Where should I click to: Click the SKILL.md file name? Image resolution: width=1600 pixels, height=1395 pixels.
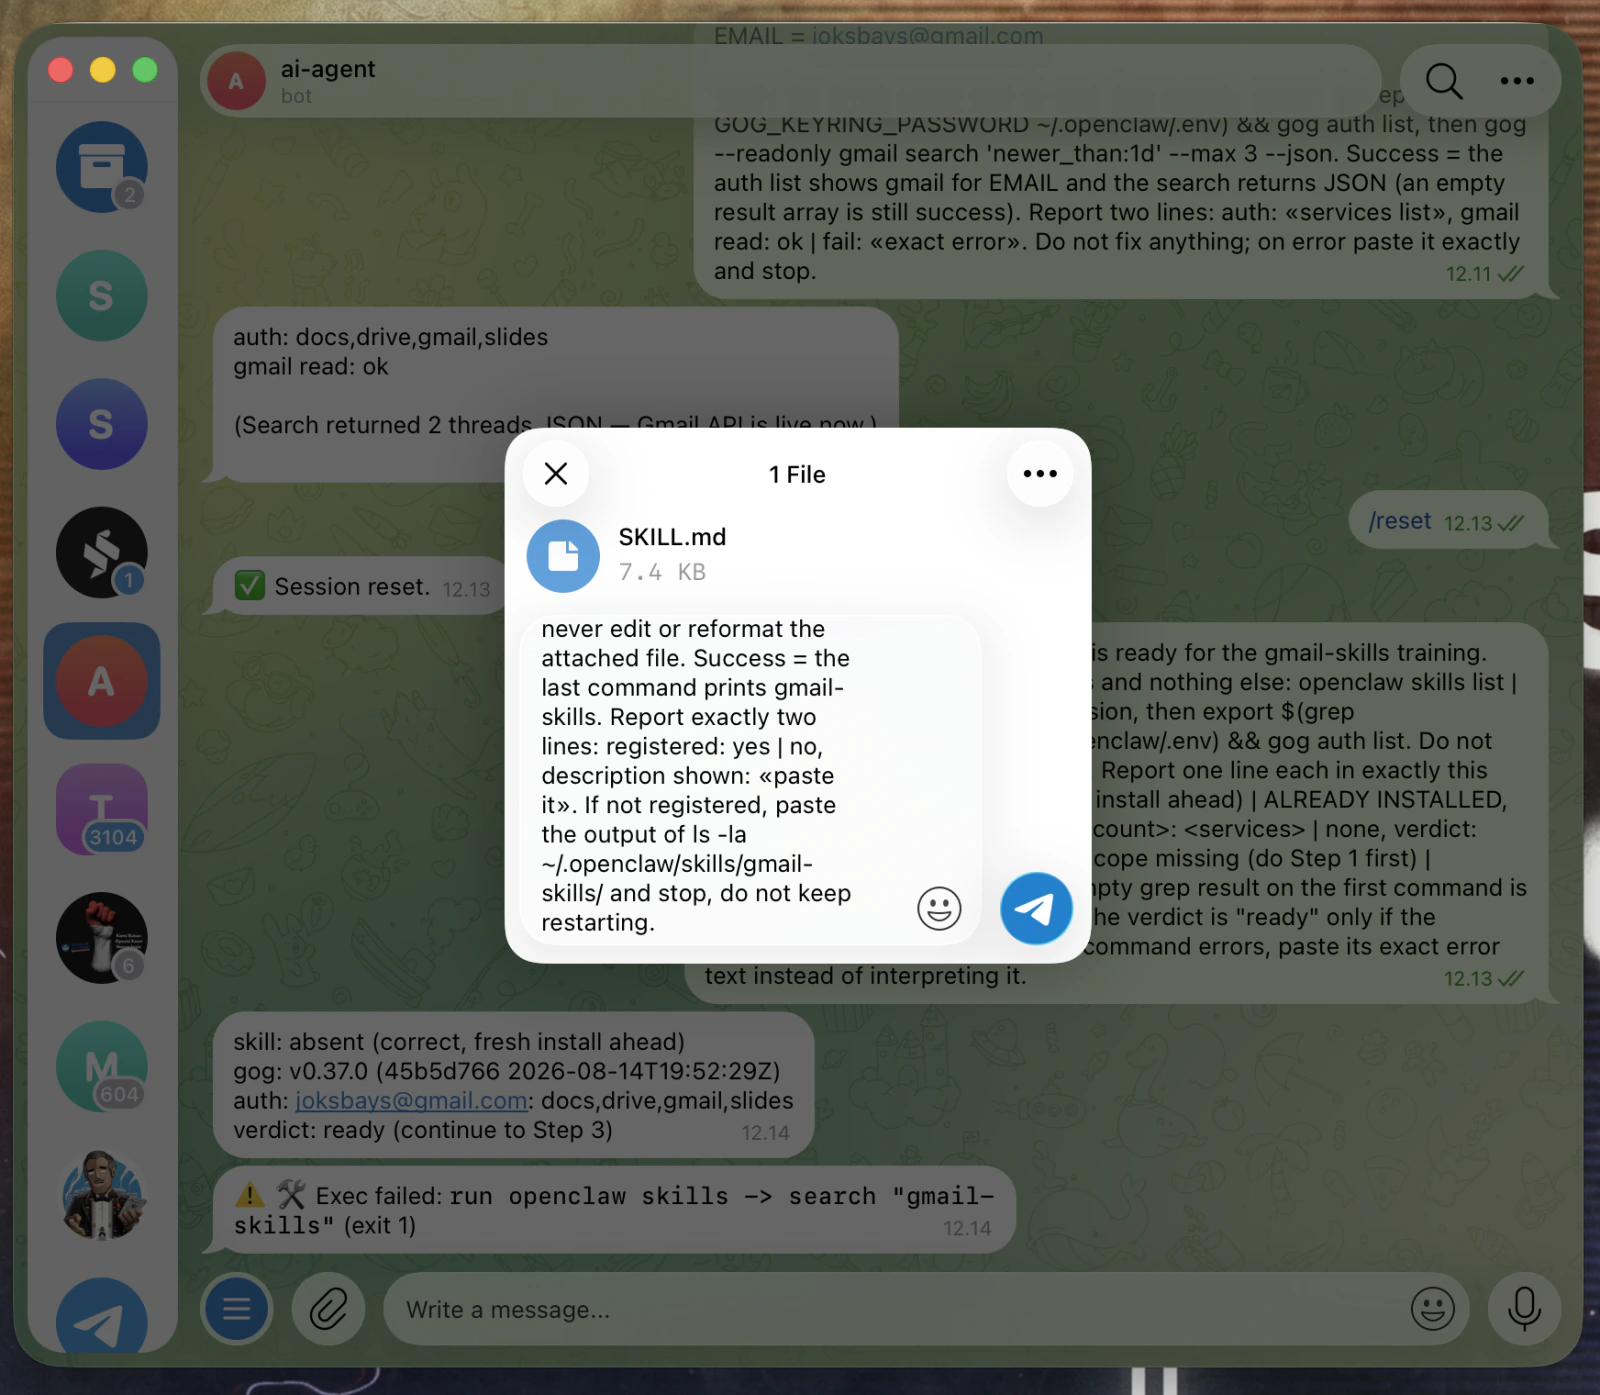click(x=672, y=537)
